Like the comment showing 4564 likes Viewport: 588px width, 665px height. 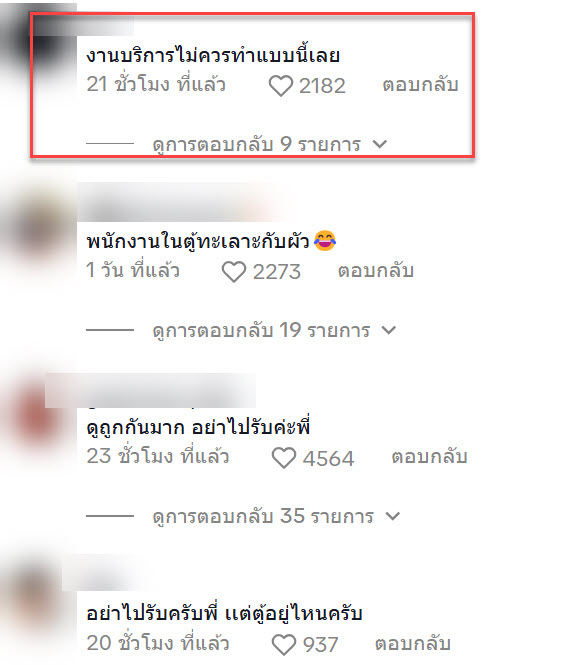click(x=283, y=458)
